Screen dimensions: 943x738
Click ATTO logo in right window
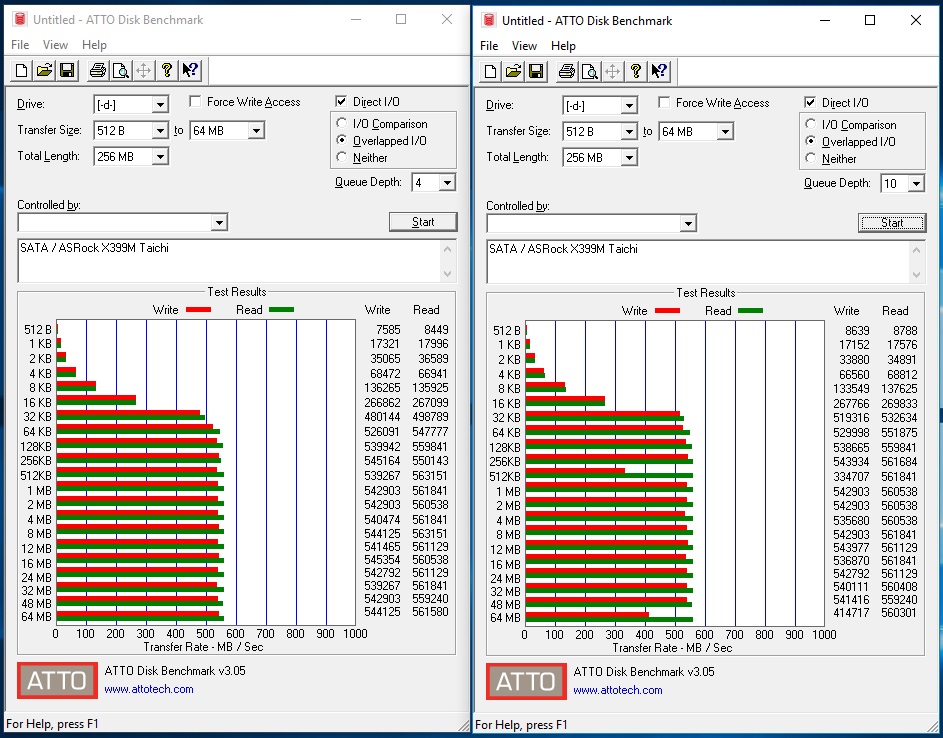coord(526,681)
